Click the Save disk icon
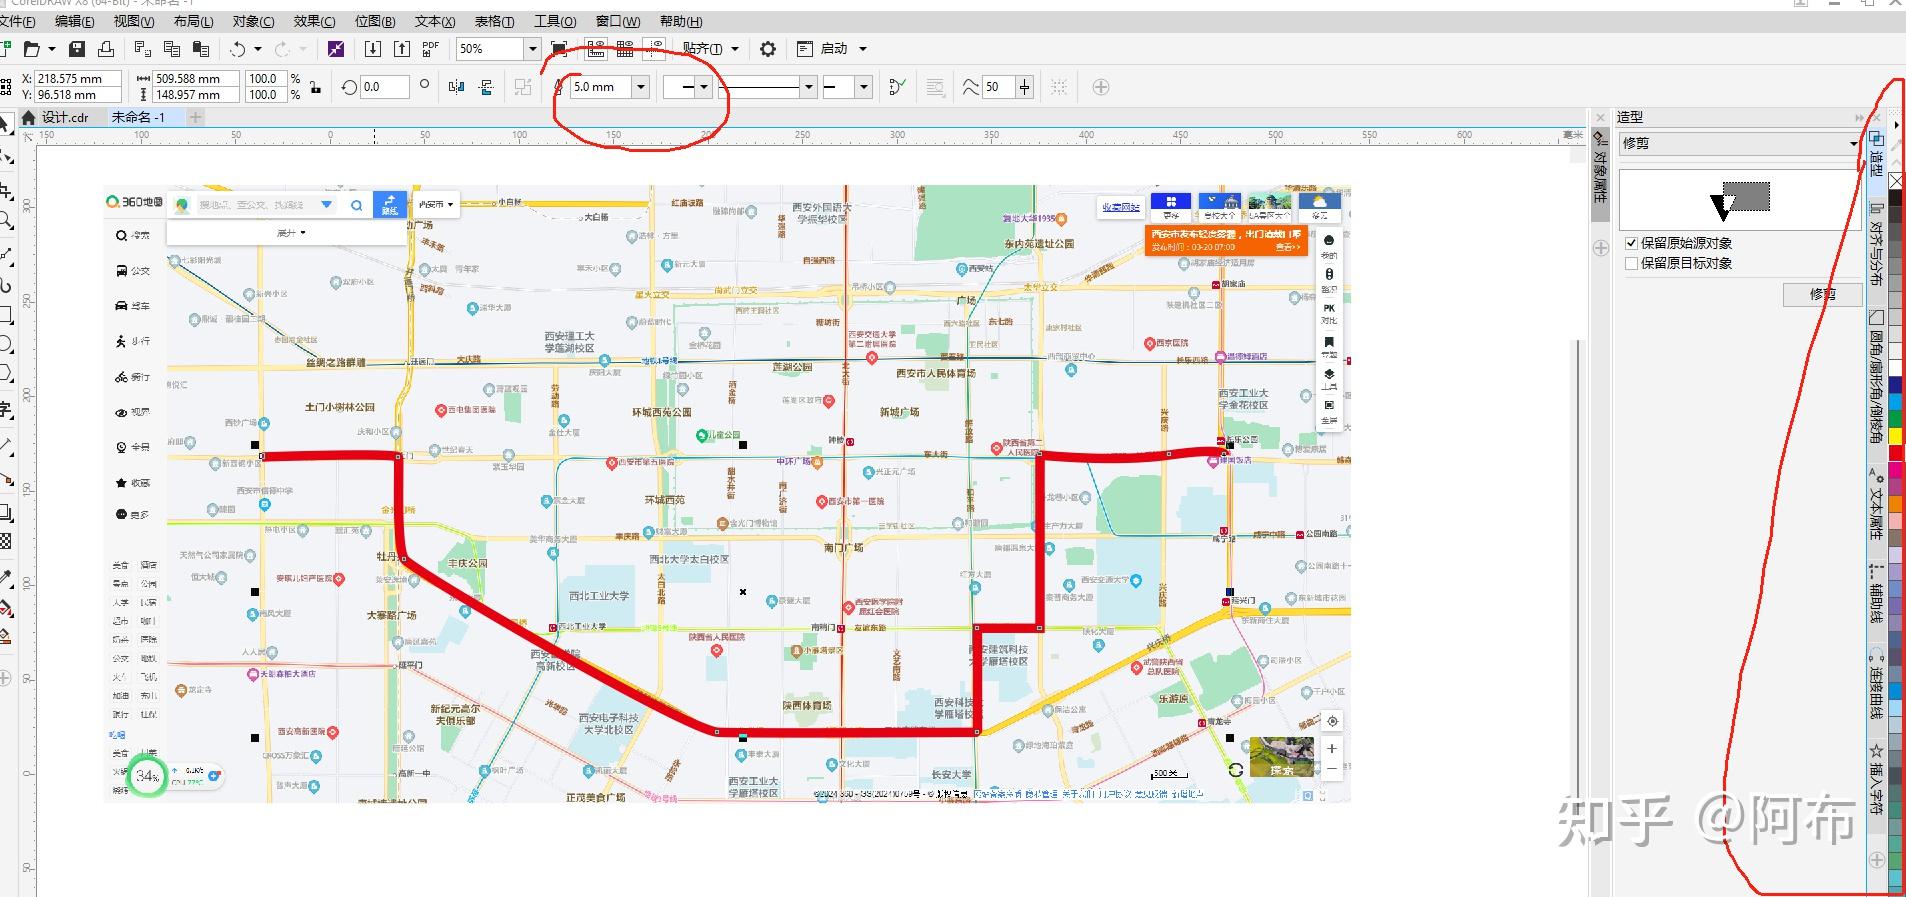 pyautogui.click(x=77, y=49)
